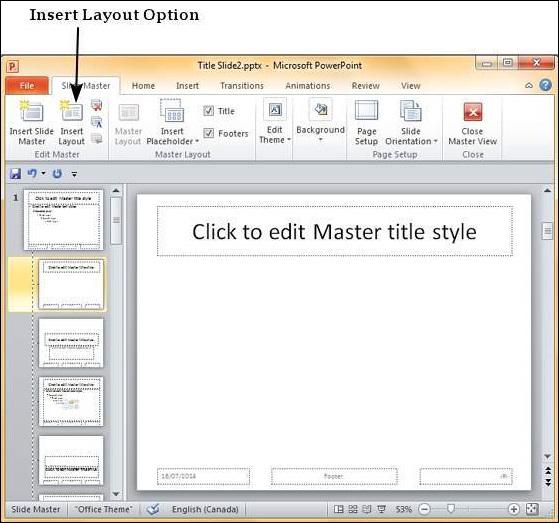This screenshot has height=523, width=559.
Task: Open PowerPoint Help question mark
Action: (545, 85)
